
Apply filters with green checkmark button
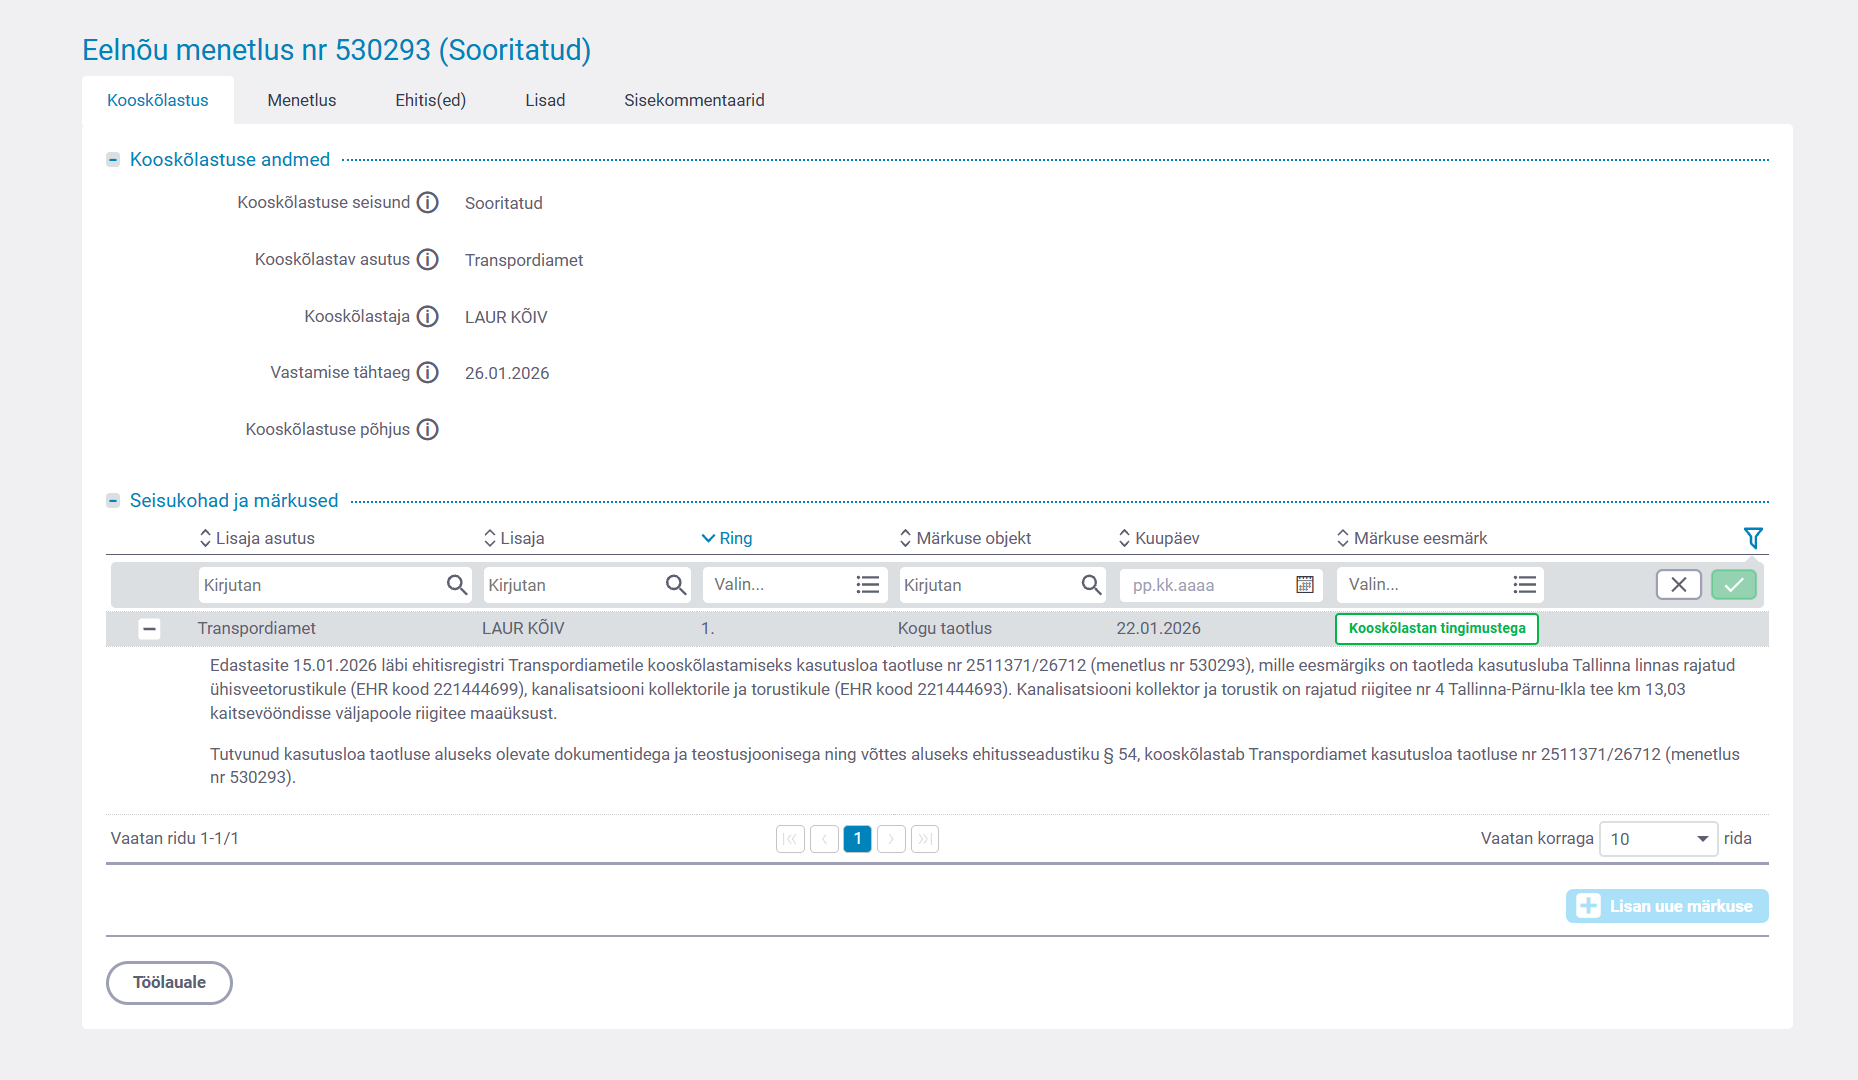pos(1733,585)
